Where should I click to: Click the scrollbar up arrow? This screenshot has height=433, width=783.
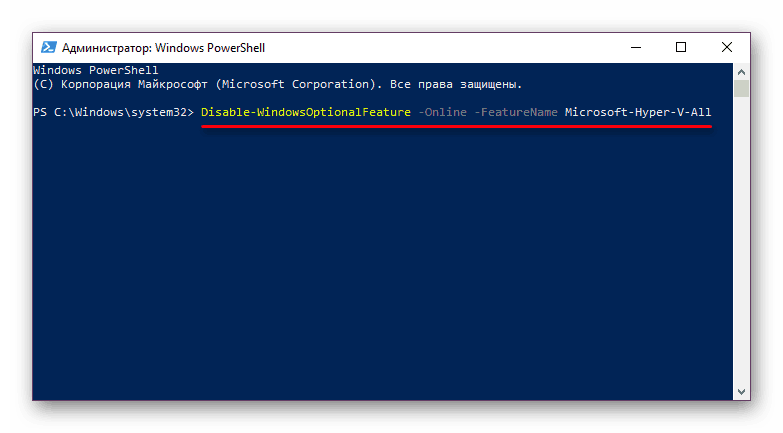(x=741, y=72)
